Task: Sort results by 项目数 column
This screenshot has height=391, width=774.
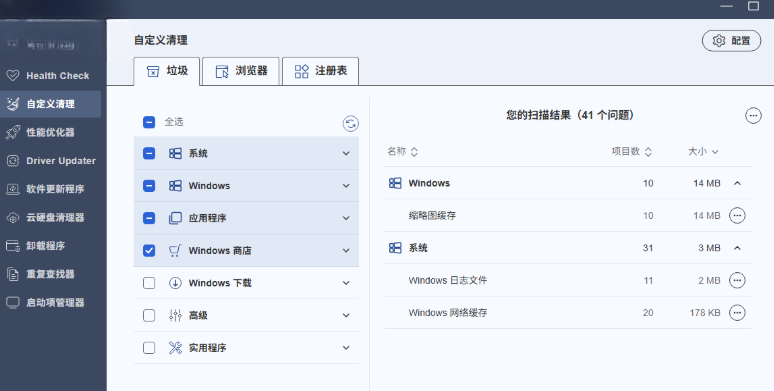Action: [x=632, y=152]
